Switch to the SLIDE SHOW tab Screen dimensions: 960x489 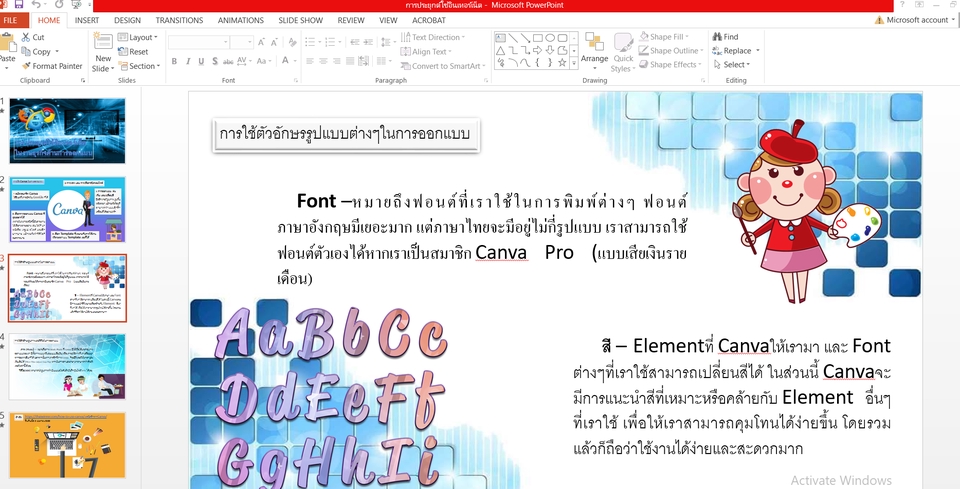pos(301,20)
